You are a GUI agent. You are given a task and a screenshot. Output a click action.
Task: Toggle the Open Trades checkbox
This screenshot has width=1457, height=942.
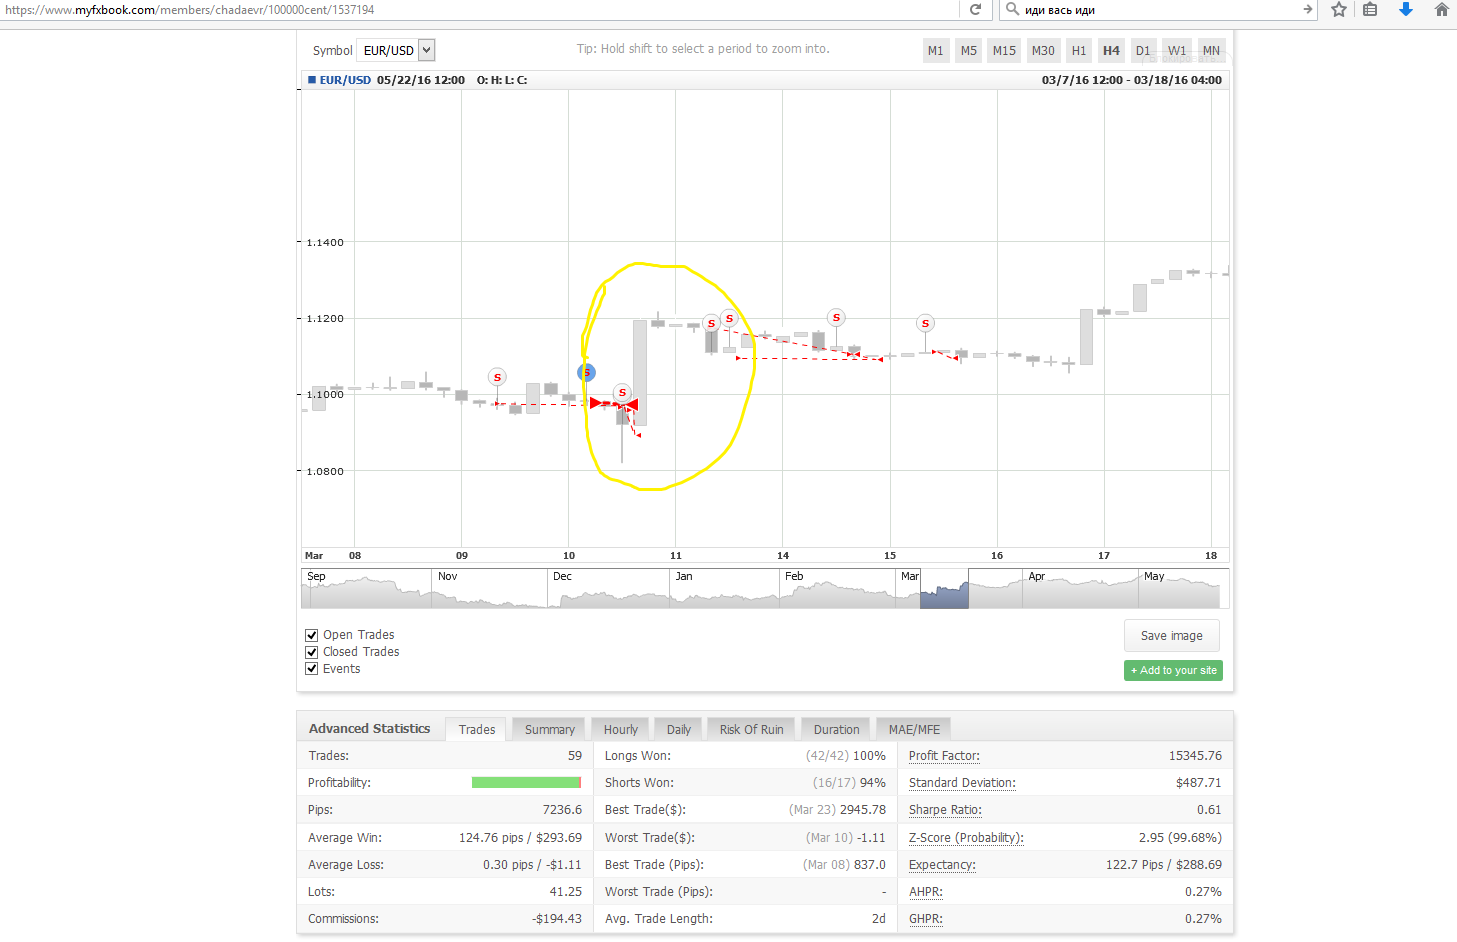[x=312, y=635]
